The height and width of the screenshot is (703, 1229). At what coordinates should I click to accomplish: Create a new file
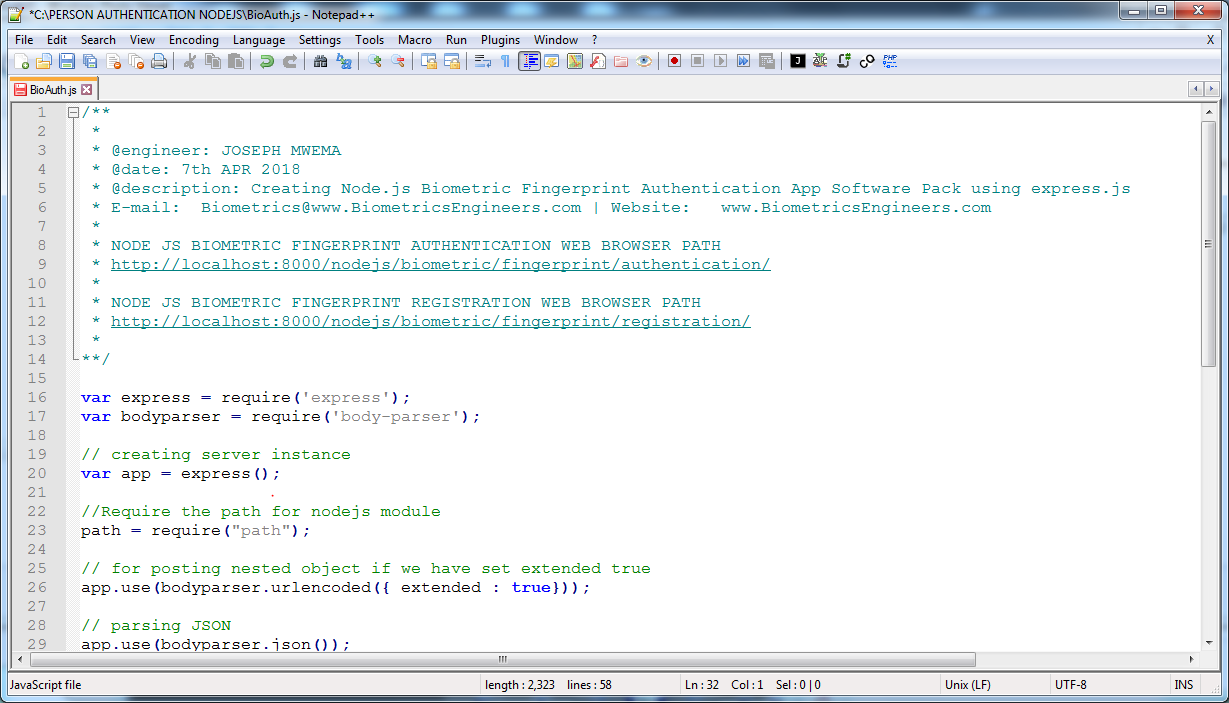point(23,61)
